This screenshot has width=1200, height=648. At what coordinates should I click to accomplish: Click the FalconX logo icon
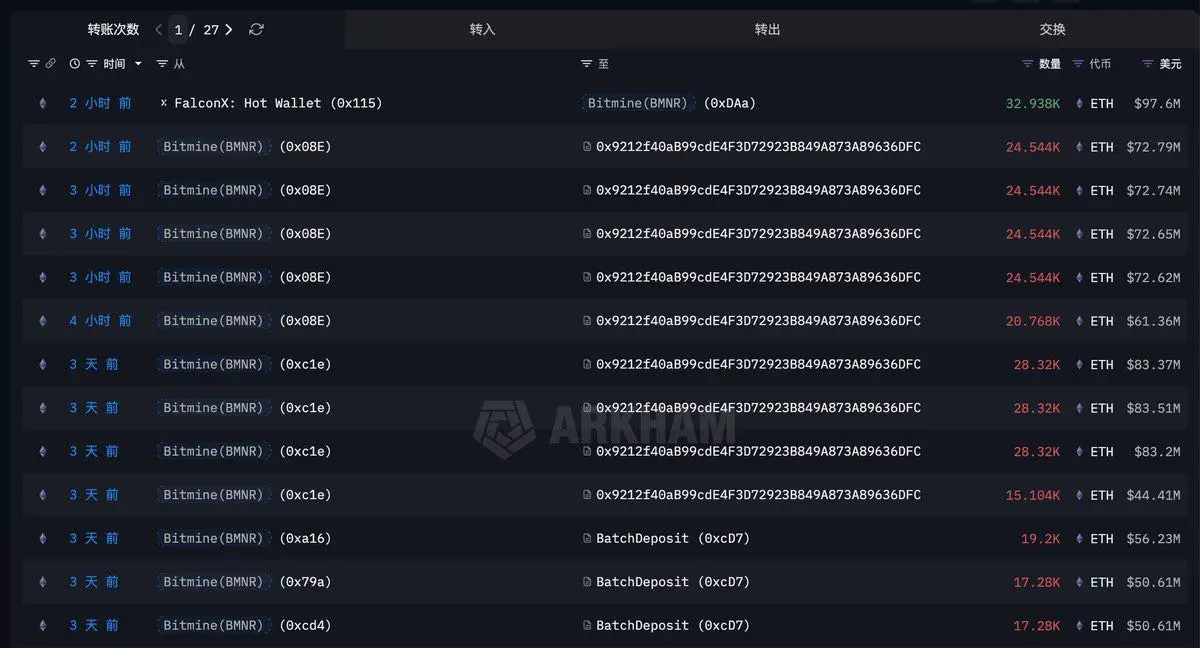click(164, 103)
